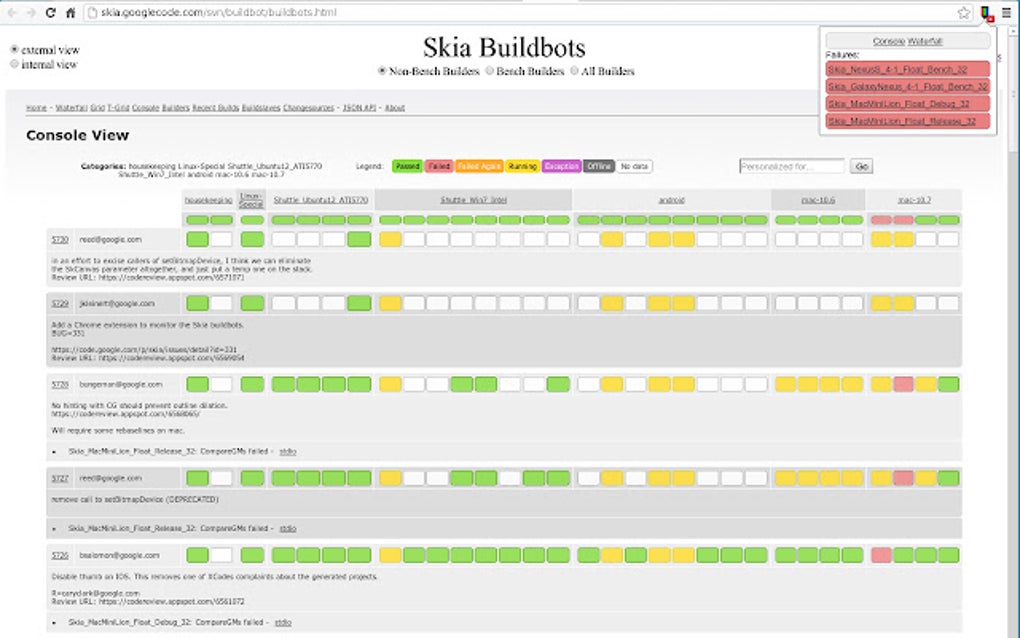Image resolution: width=1020 pixels, height=638 pixels.
Task: Click a yellow android build cell for revision 5729
Action: 610,303
